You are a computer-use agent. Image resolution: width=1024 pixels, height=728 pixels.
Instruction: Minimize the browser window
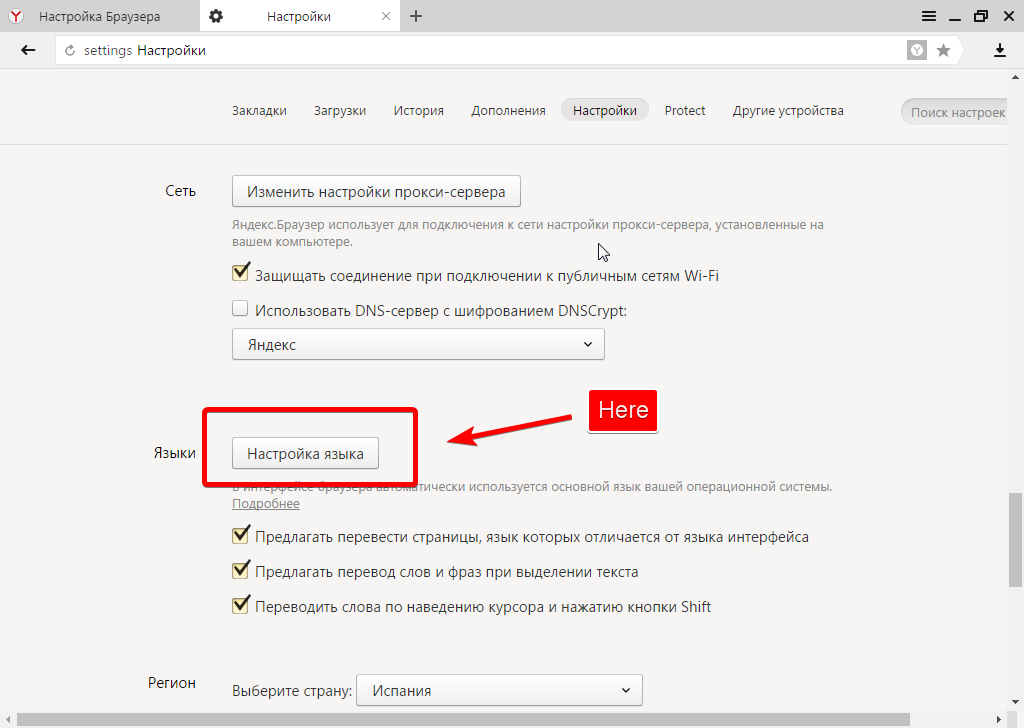coord(955,20)
